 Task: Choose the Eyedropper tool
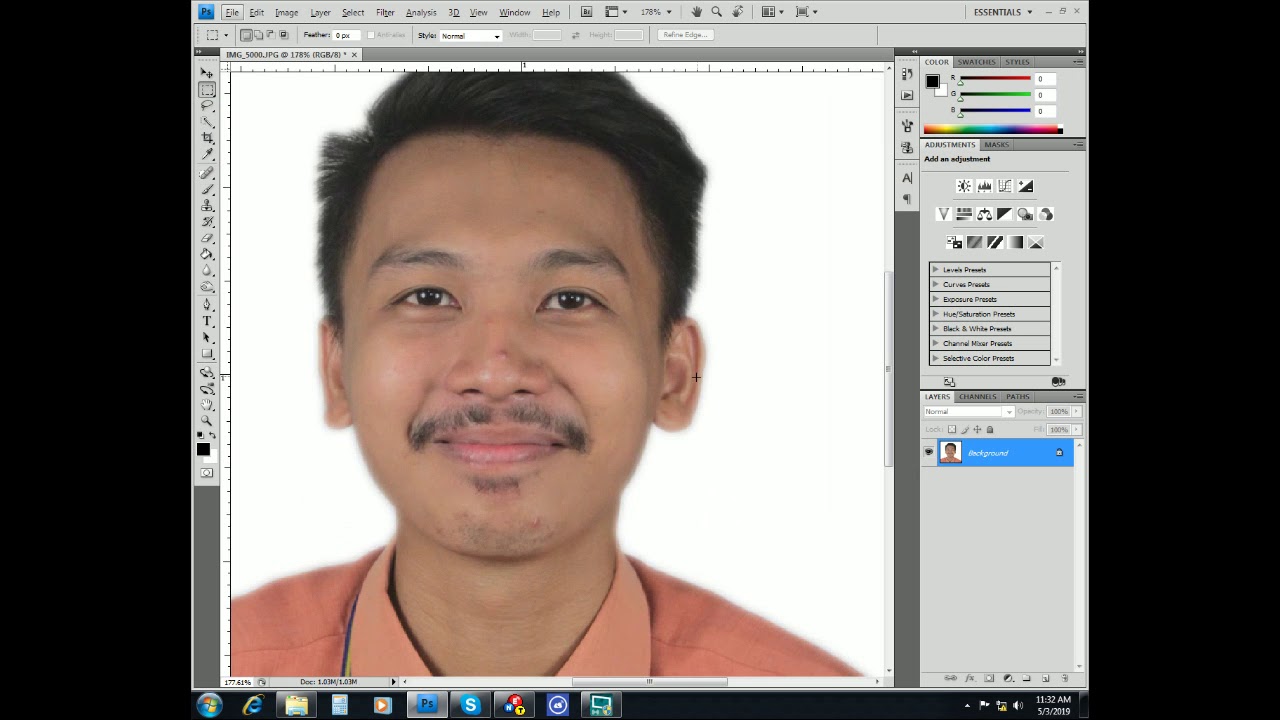207,155
